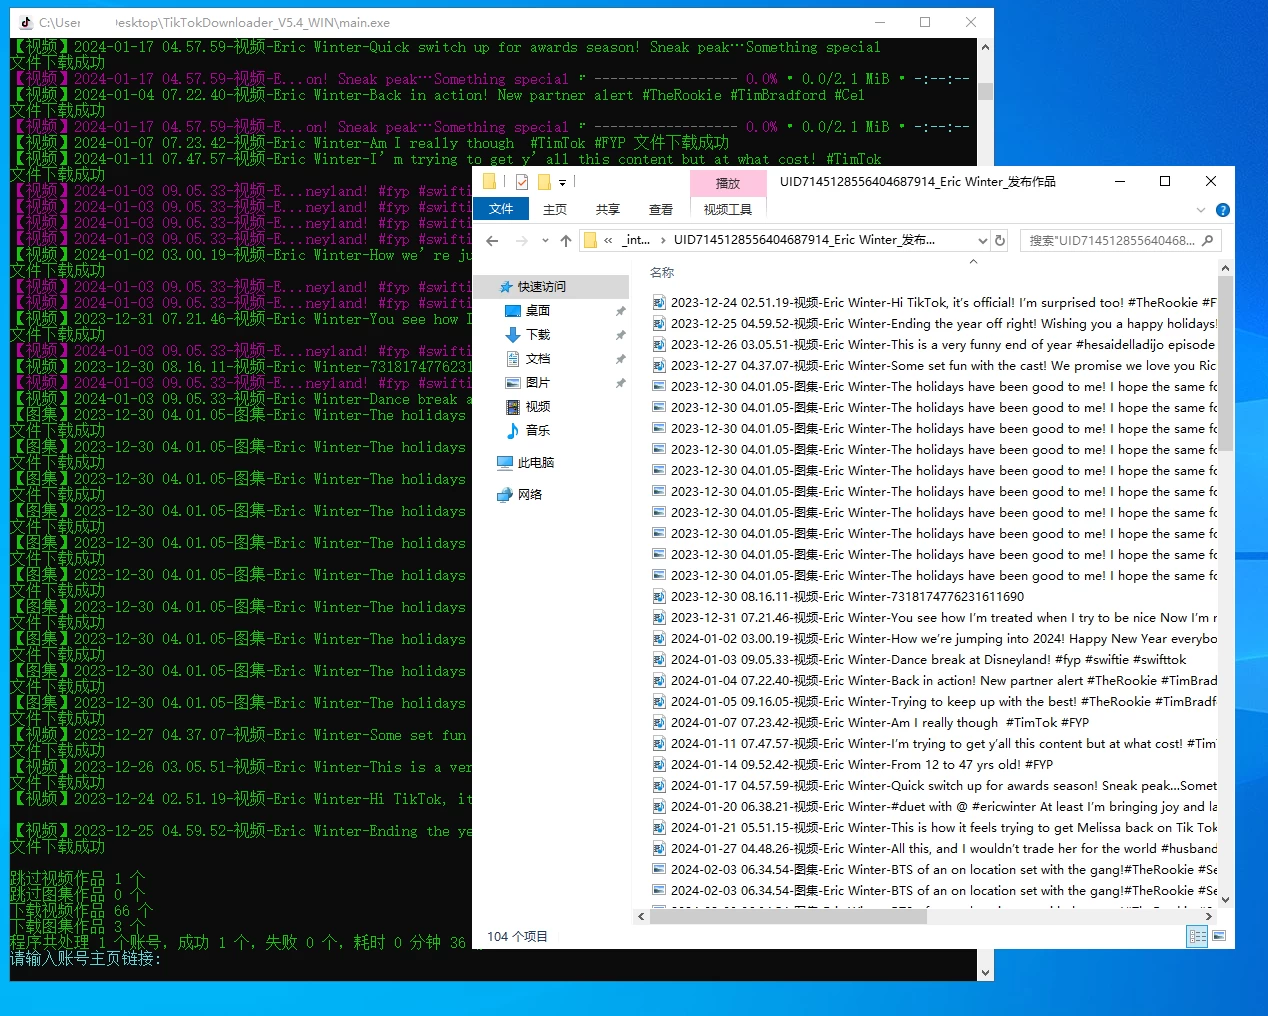Select 此电脑 (This PC) in the navigation pane
The height and width of the screenshot is (1016, 1268).
pos(535,463)
